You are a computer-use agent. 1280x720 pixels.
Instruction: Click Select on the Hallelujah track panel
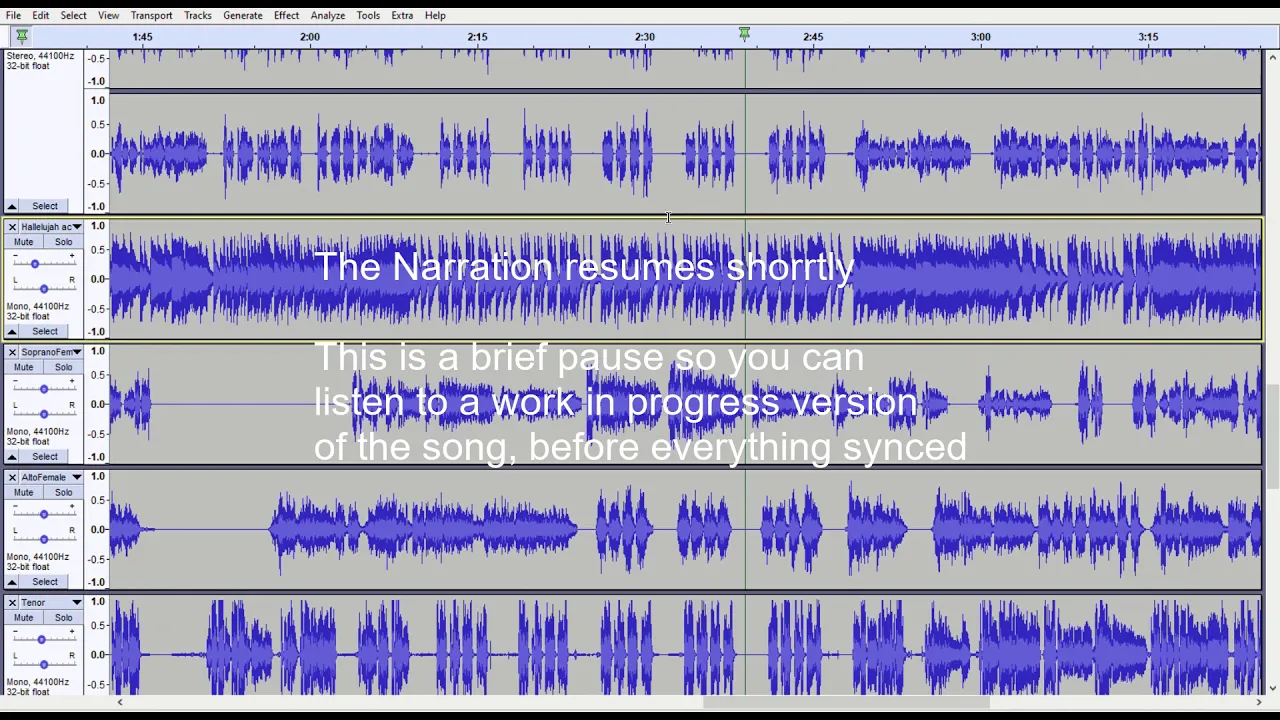point(45,331)
